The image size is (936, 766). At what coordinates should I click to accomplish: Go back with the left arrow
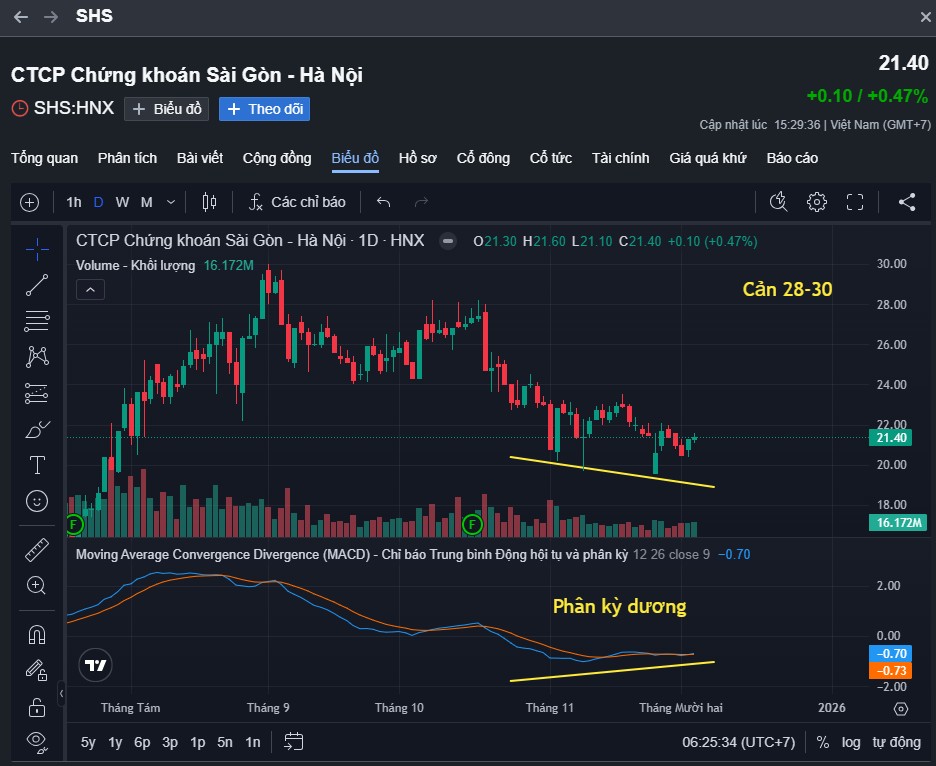(21, 17)
